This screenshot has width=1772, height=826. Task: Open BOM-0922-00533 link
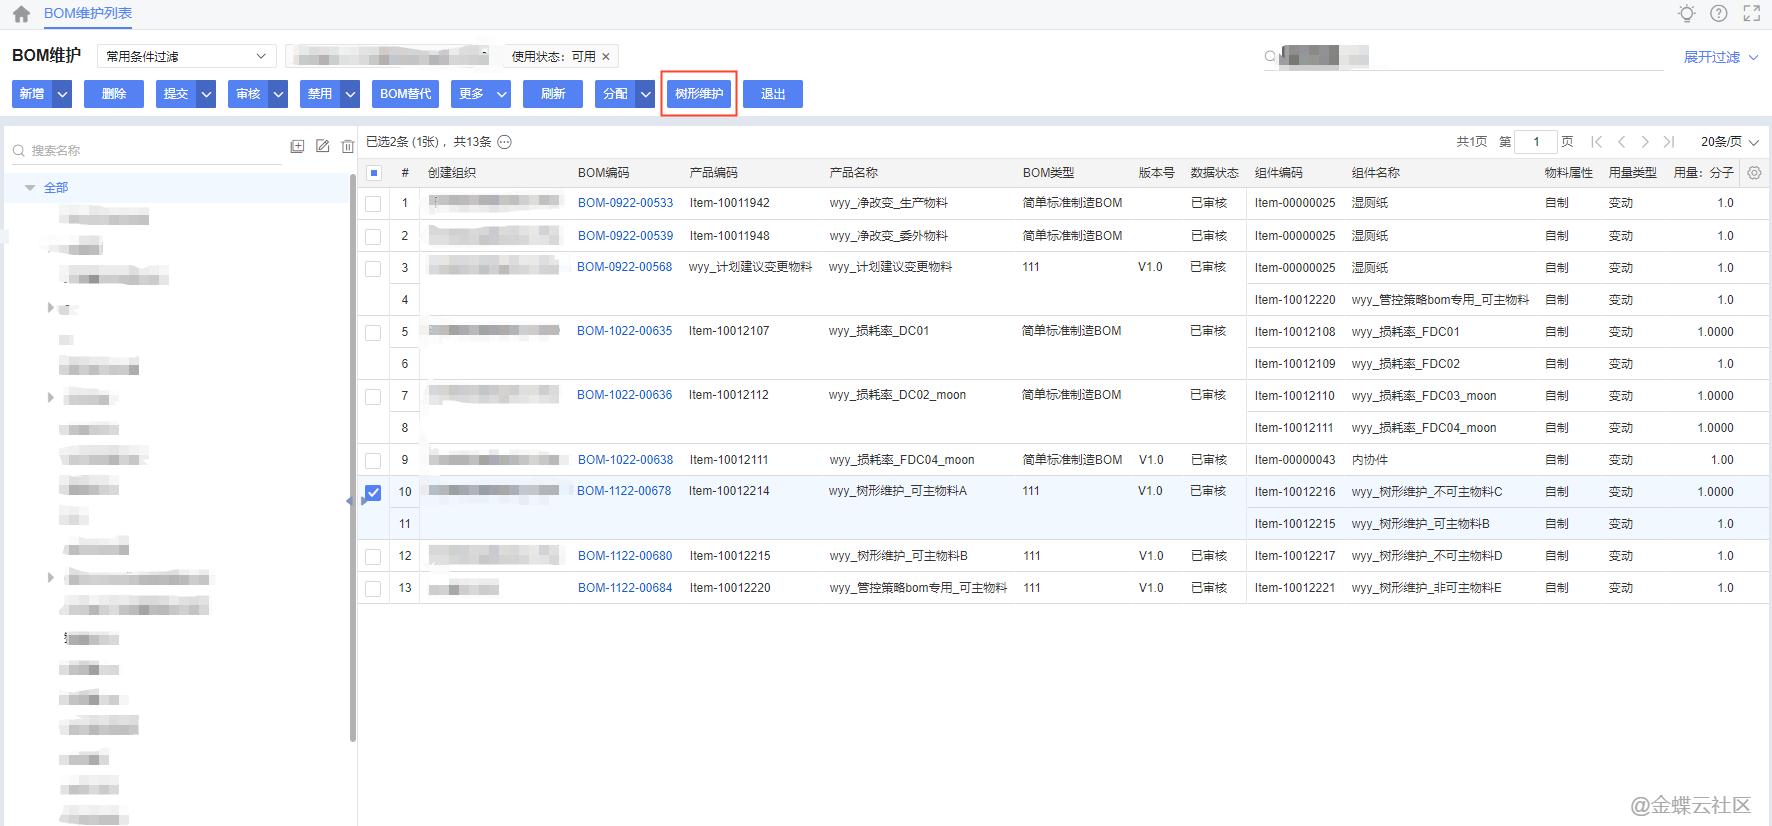click(625, 203)
